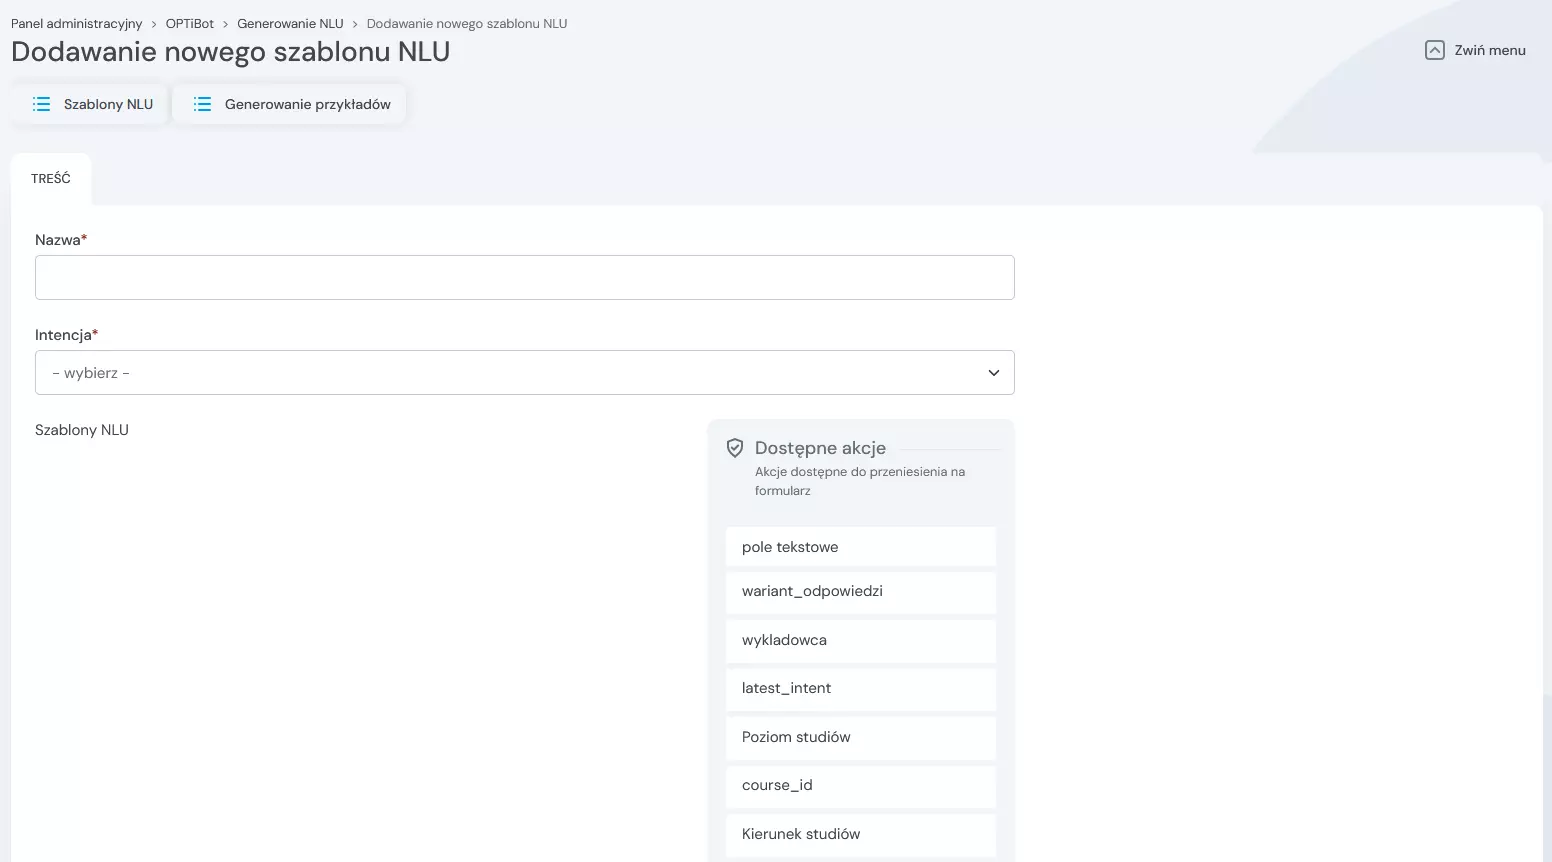1552x862 pixels.
Task: Expand the wybierz selection list
Action: (525, 372)
